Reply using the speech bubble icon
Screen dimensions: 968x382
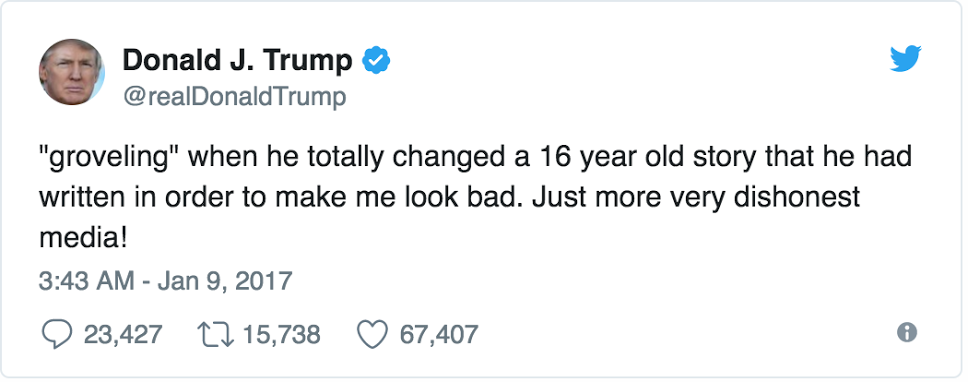[x=56, y=334]
